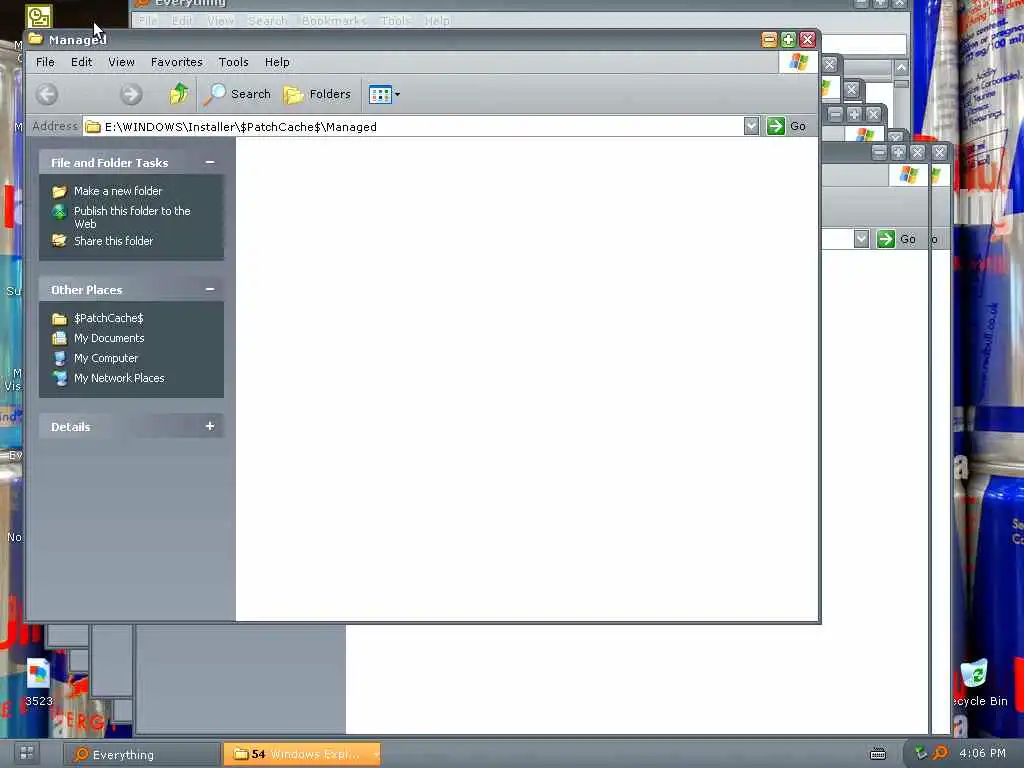The height and width of the screenshot is (768, 1024).
Task: Click the My Computer icon in Other Places
Action: tap(59, 358)
